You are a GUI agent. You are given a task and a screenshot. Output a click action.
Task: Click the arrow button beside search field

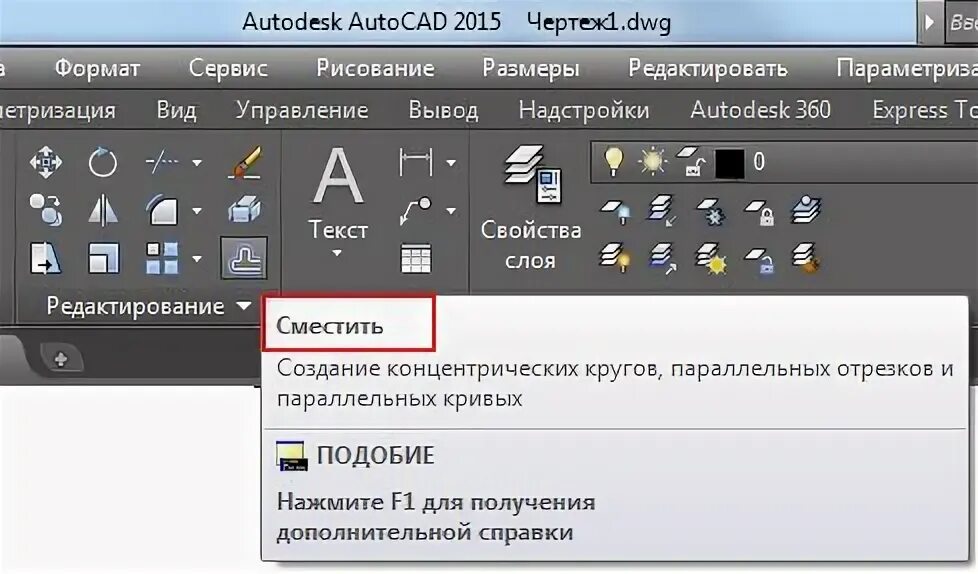click(929, 22)
